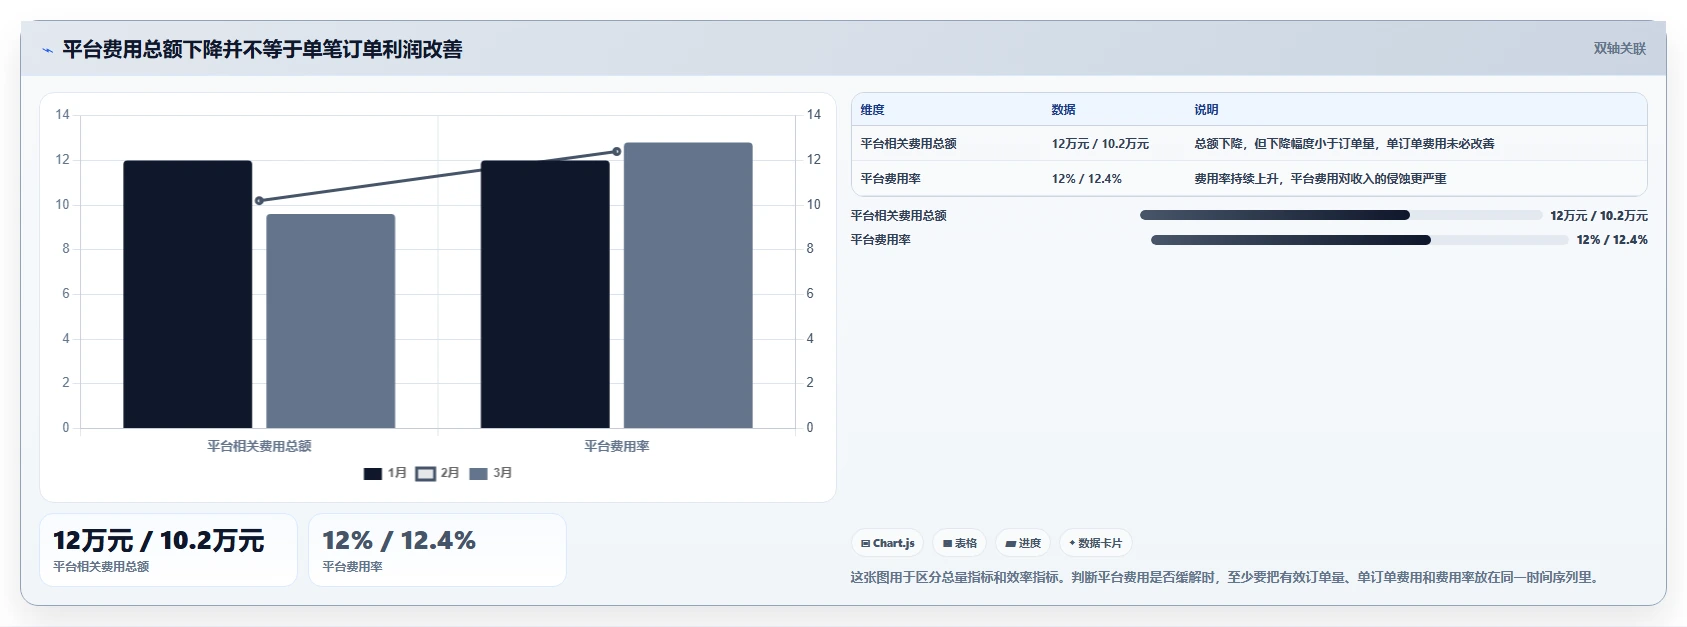Click x-axis label 平台相关费用总额
This screenshot has width=1687, height=627.
click(x=259, y=446)
